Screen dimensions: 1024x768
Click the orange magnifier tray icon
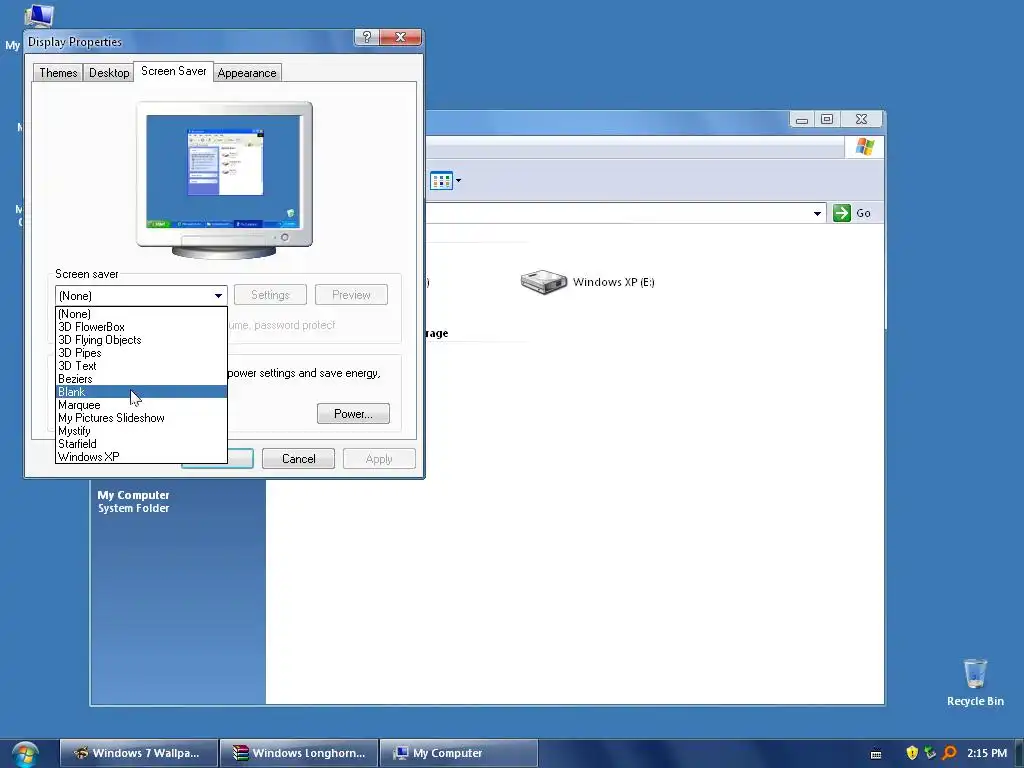tap(950, 753)
